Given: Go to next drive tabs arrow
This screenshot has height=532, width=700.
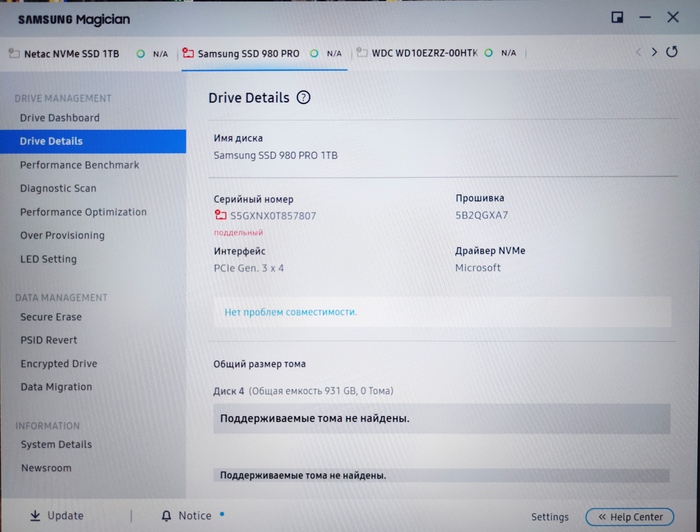Looking at the screenshot, I should click(x=654, y=52).
